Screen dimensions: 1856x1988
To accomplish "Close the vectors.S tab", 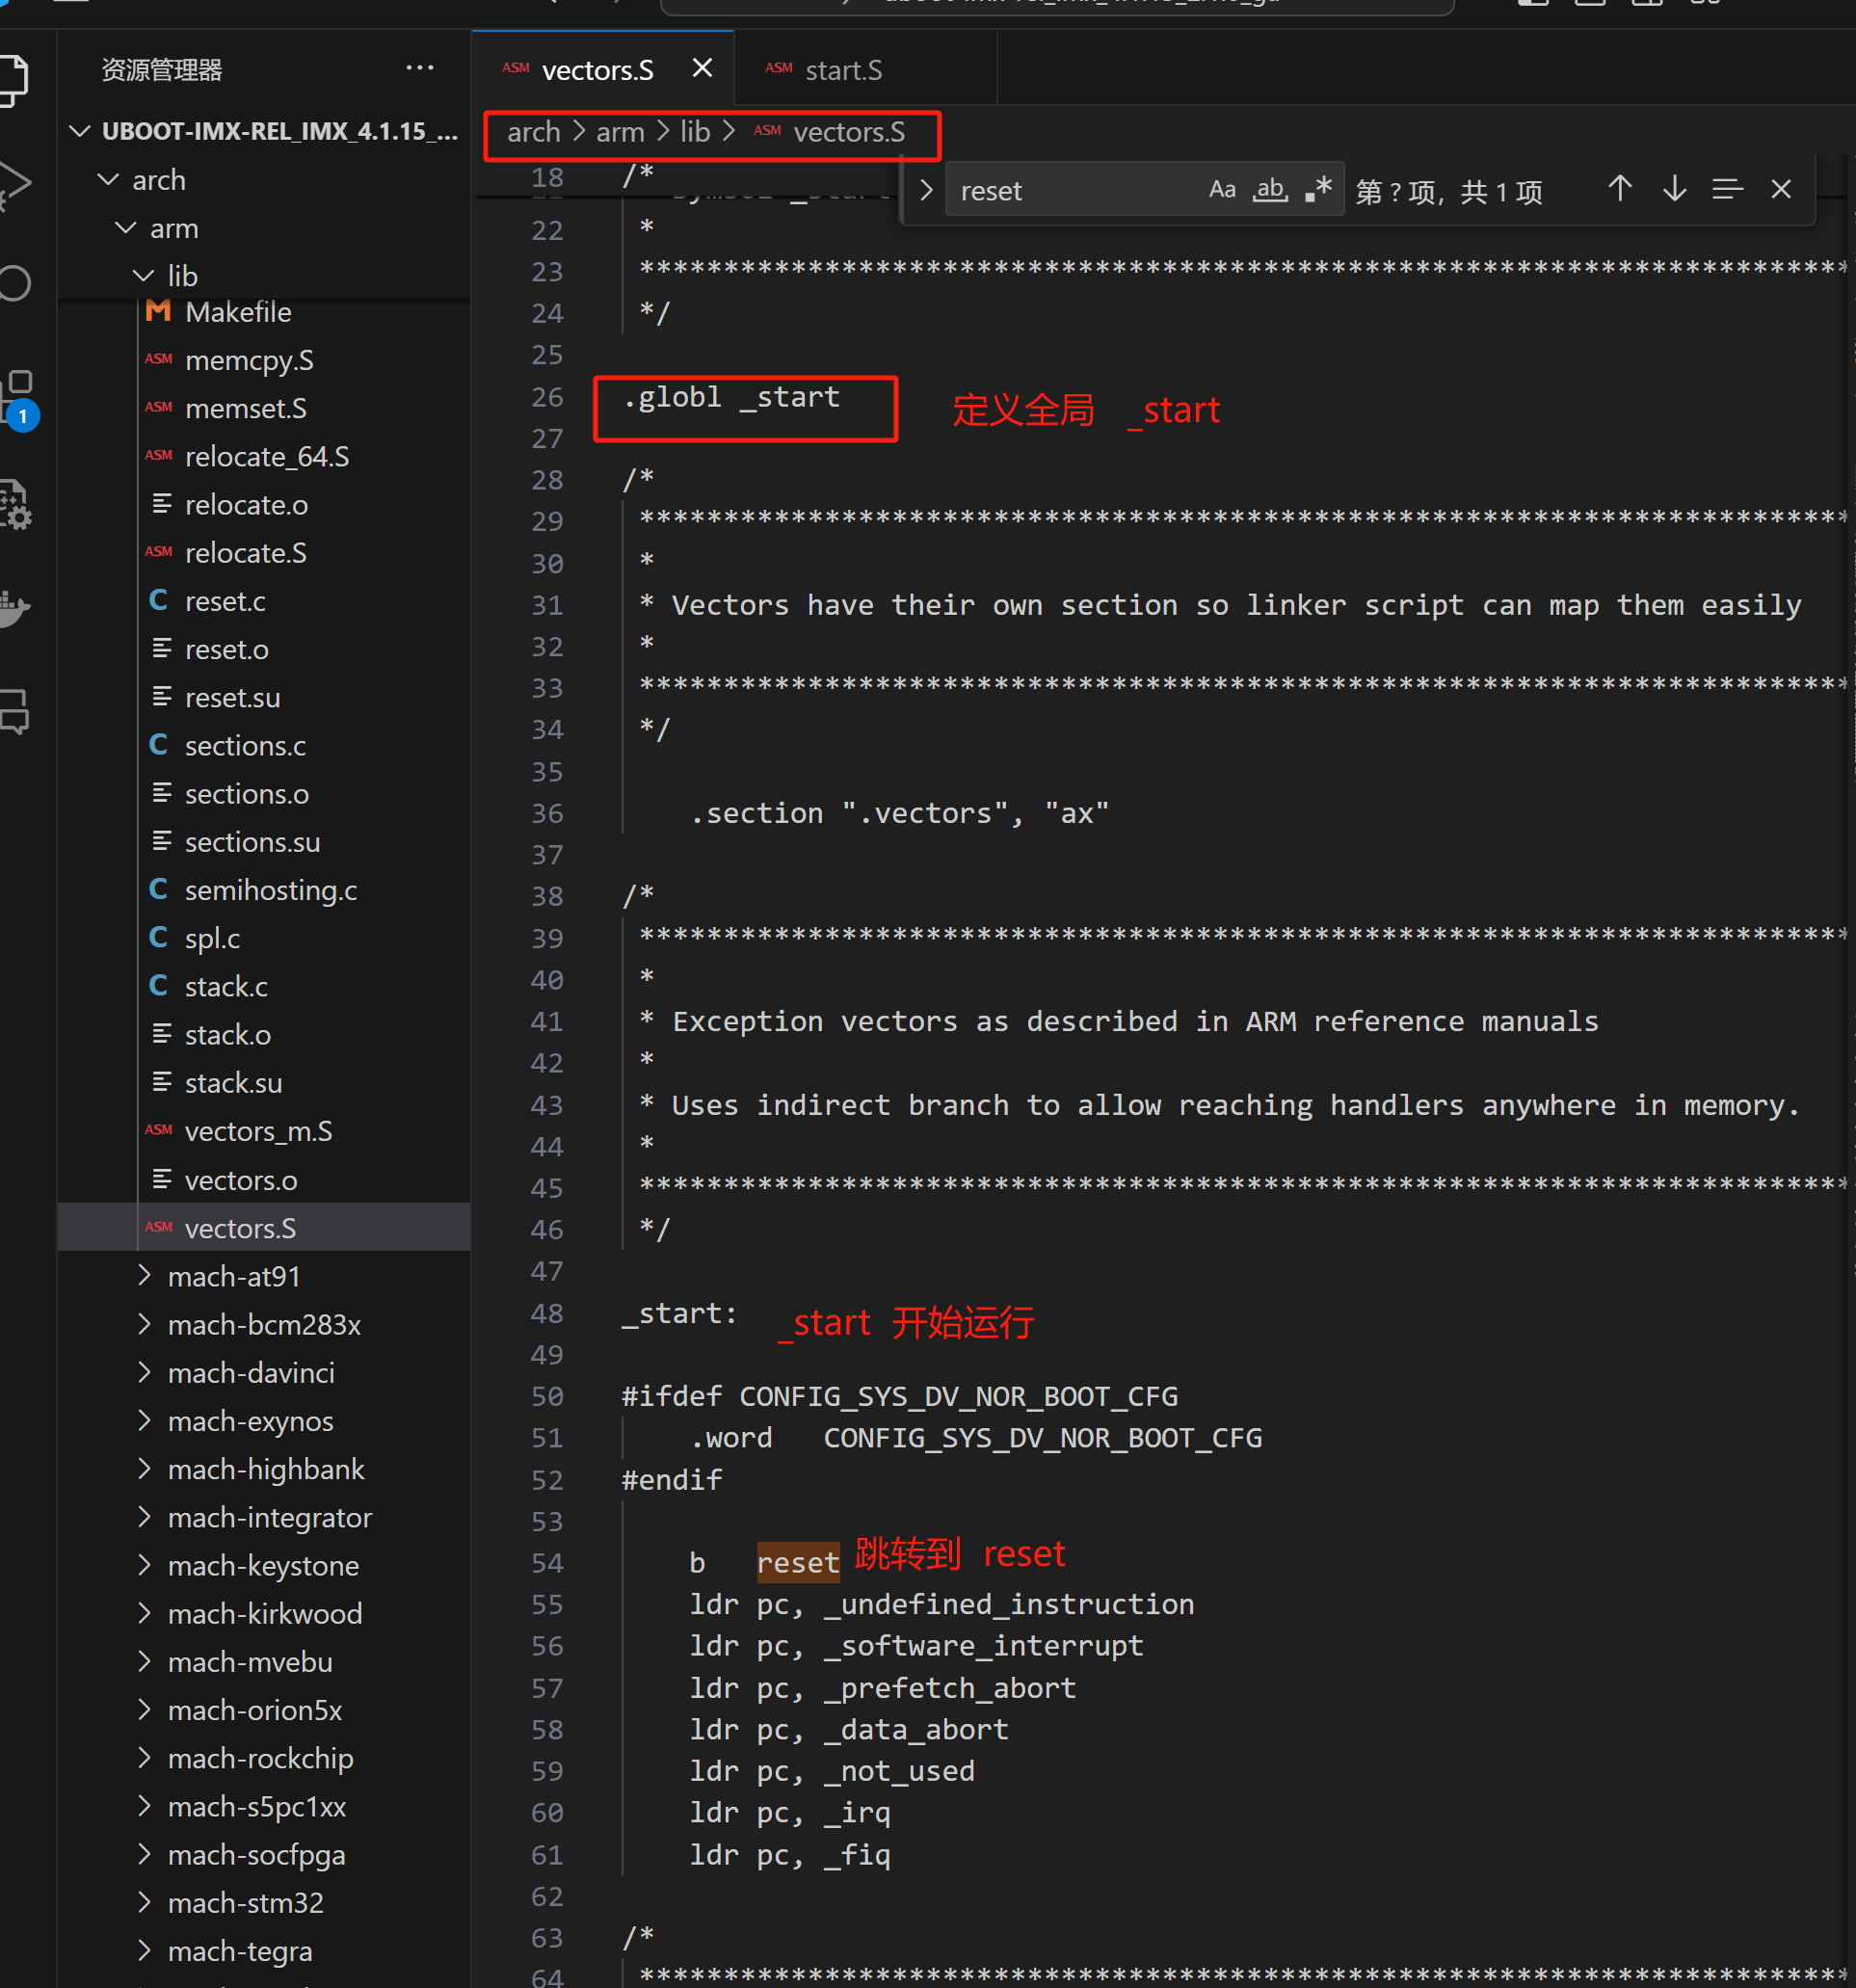I will [x=702, y=68].
